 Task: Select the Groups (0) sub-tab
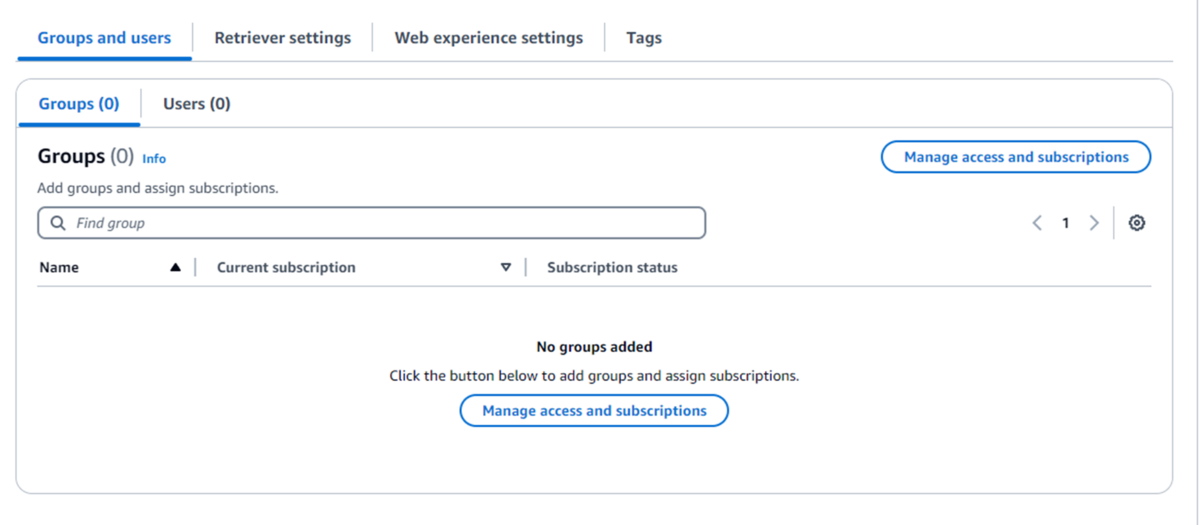tap(79, 104)
